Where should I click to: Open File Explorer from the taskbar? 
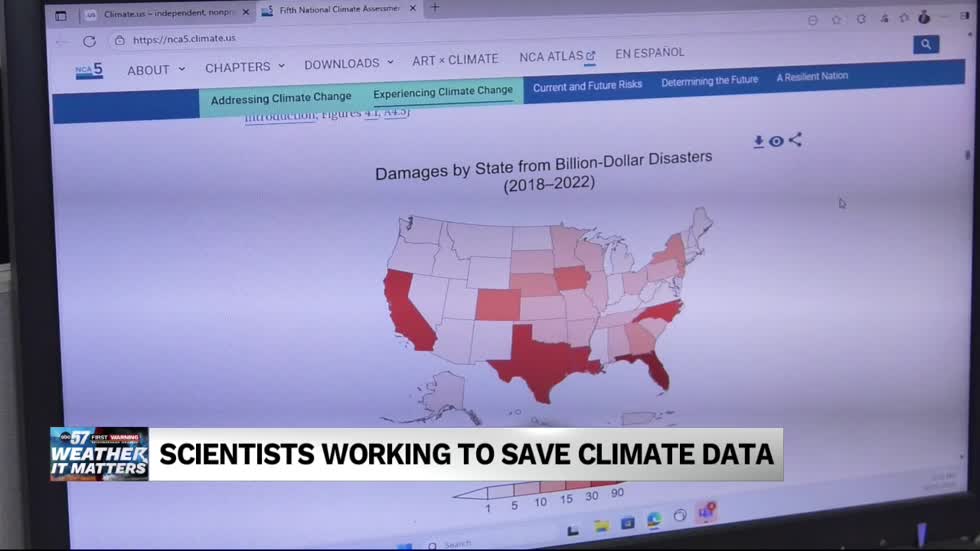[601, 525]
